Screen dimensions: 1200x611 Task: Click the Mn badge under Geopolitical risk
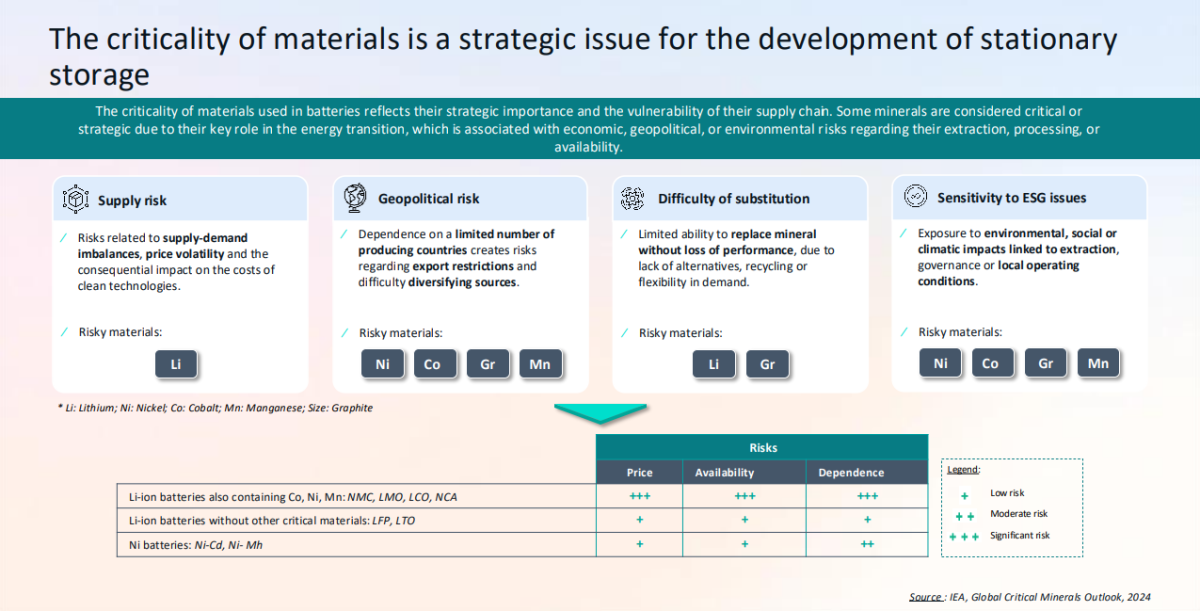pyautogui.click(x=541, y=364)
